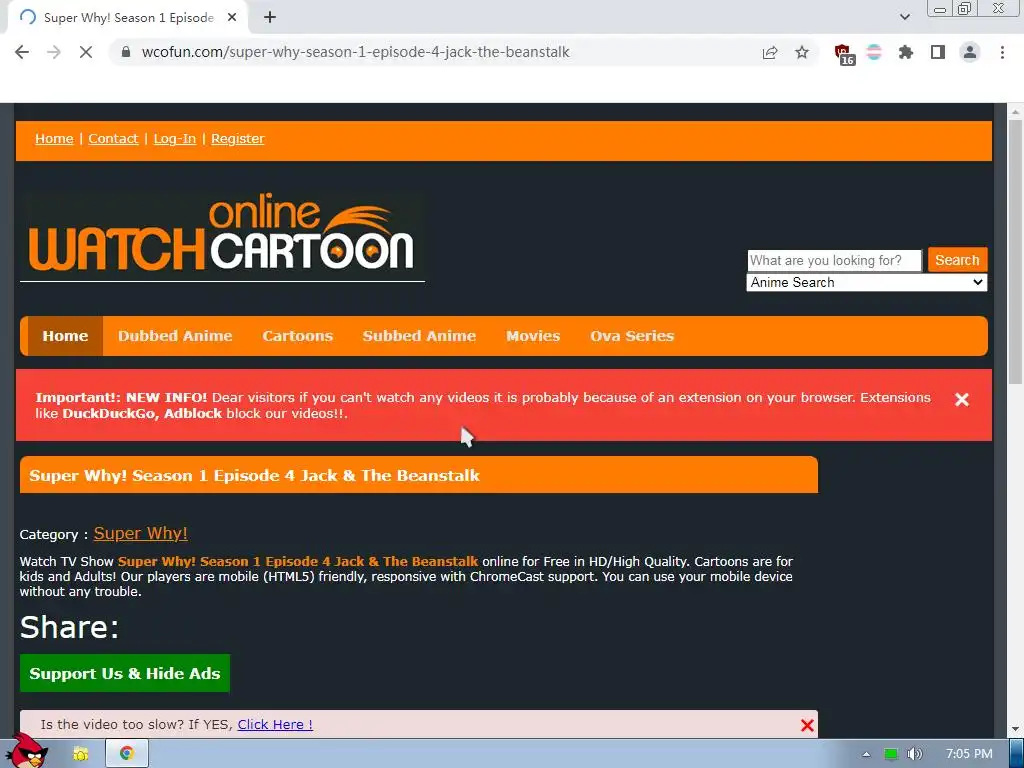Screen dimensions: 1024x768
Task: Focus the 'What are you looking for?' field
Action: coord(834,261)
